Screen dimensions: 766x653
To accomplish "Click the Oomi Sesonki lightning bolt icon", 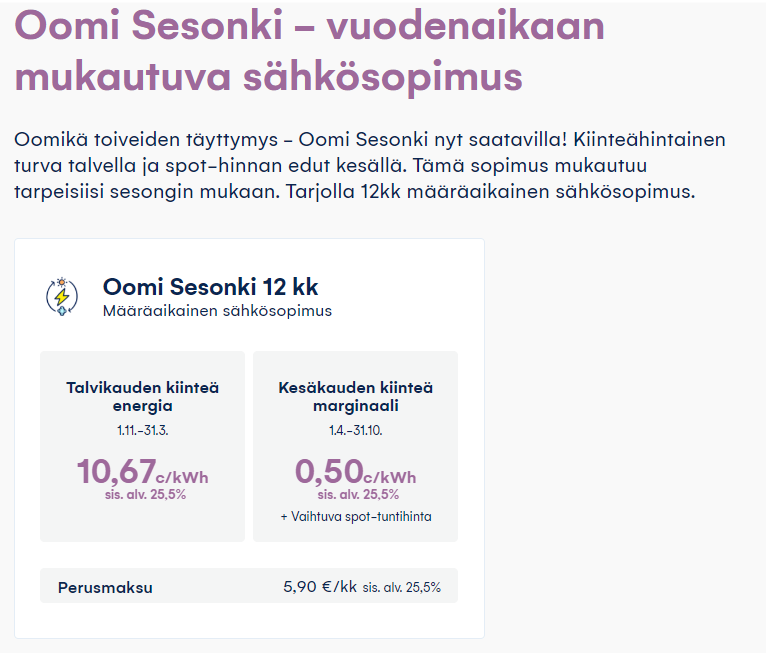I will coord(62,296).
